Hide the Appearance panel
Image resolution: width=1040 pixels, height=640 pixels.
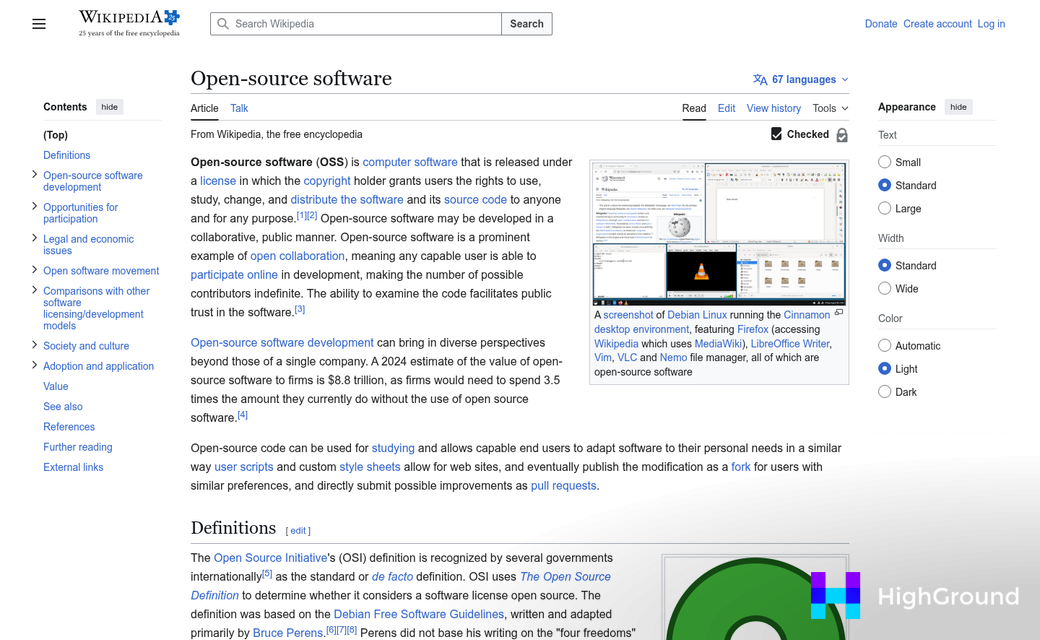coord(958,107)
